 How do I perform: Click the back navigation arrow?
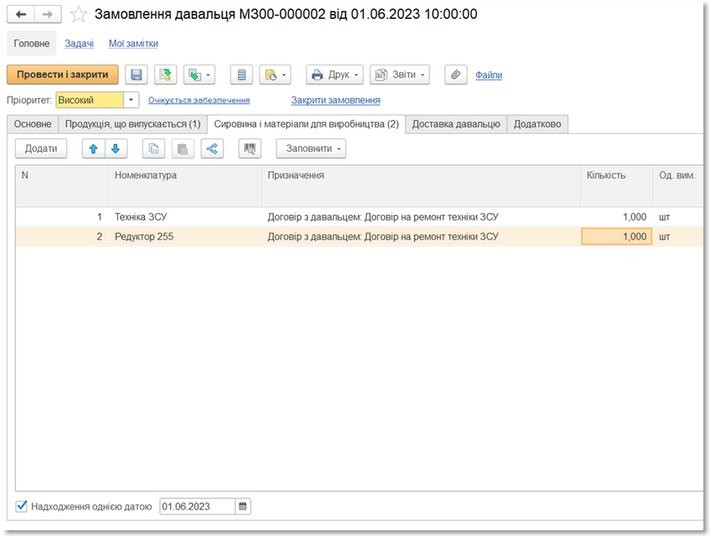point(20,14)
